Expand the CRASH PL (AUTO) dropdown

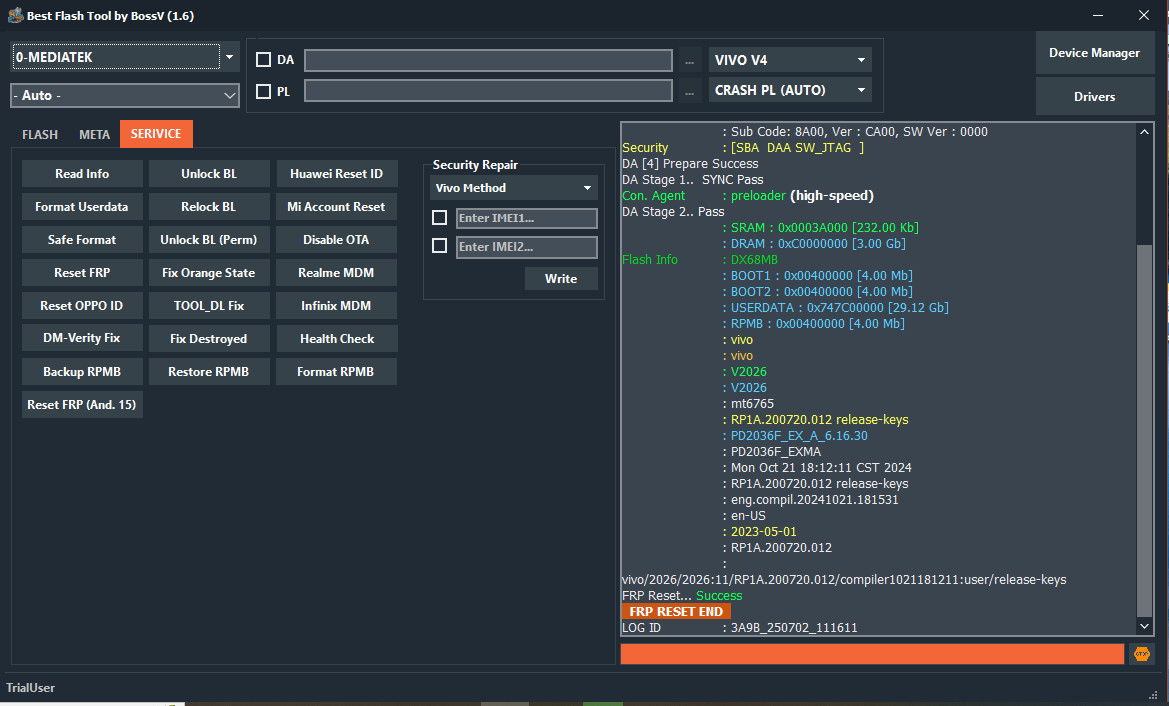pos(790,90)
